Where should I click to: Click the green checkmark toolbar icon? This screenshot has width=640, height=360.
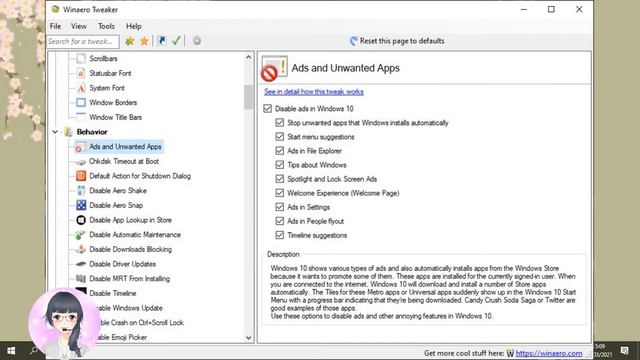tap(176, 41)
